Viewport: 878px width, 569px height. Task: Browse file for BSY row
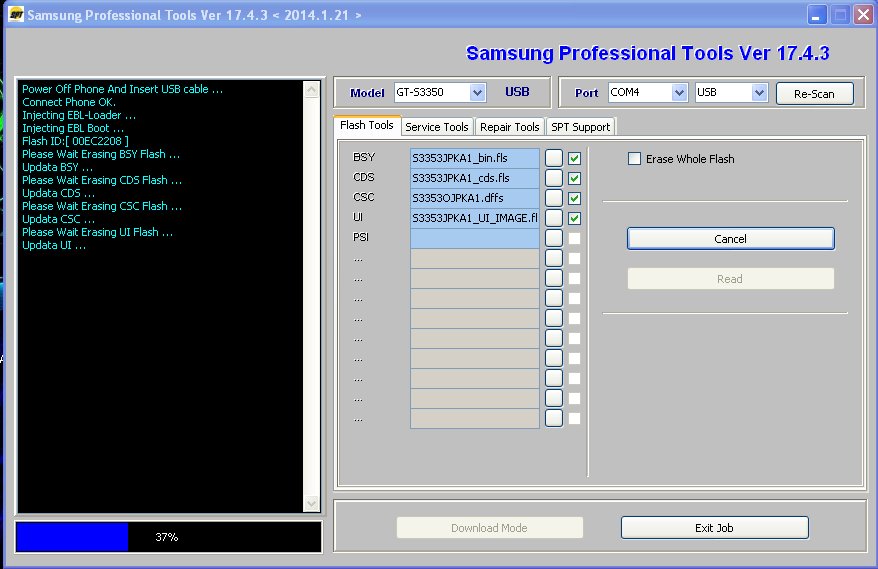(x=554, y=158)
